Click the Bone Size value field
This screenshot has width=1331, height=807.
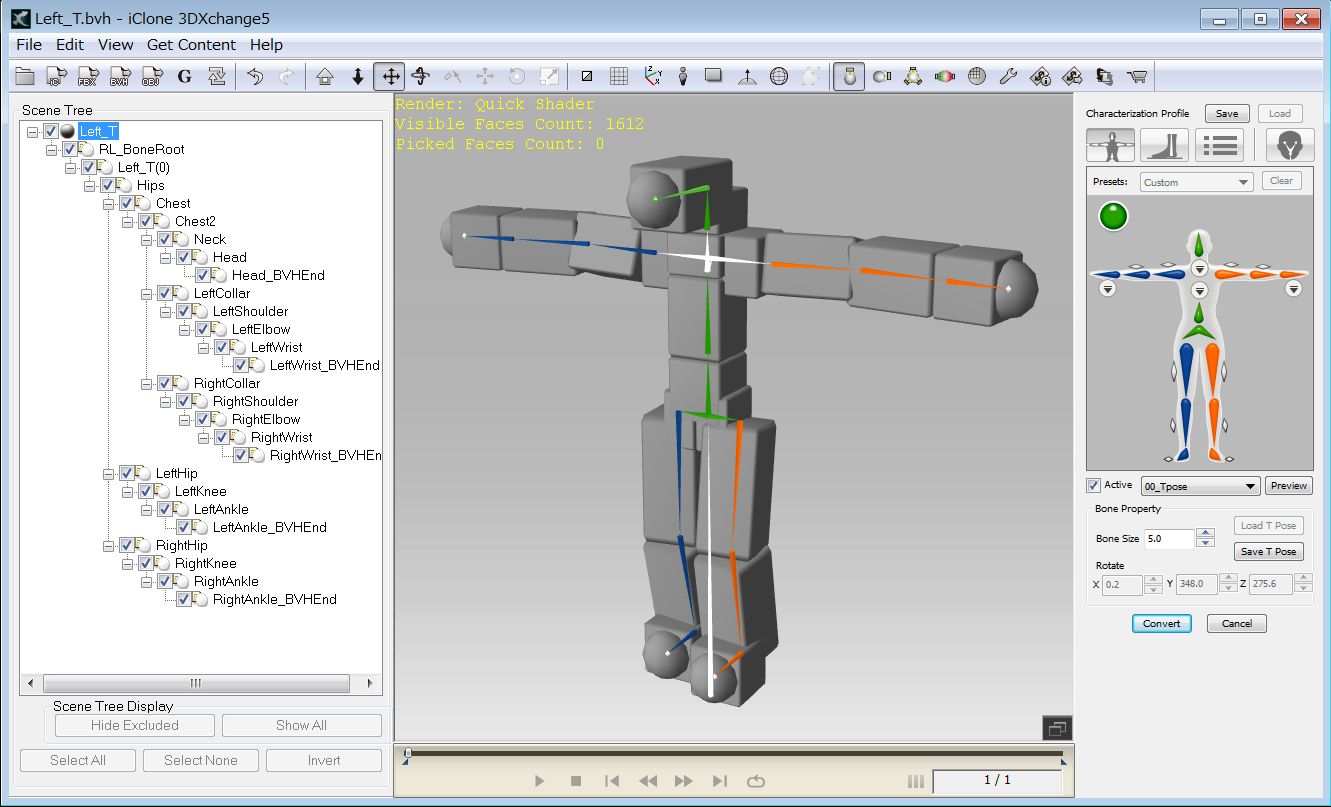[1168, 538]
